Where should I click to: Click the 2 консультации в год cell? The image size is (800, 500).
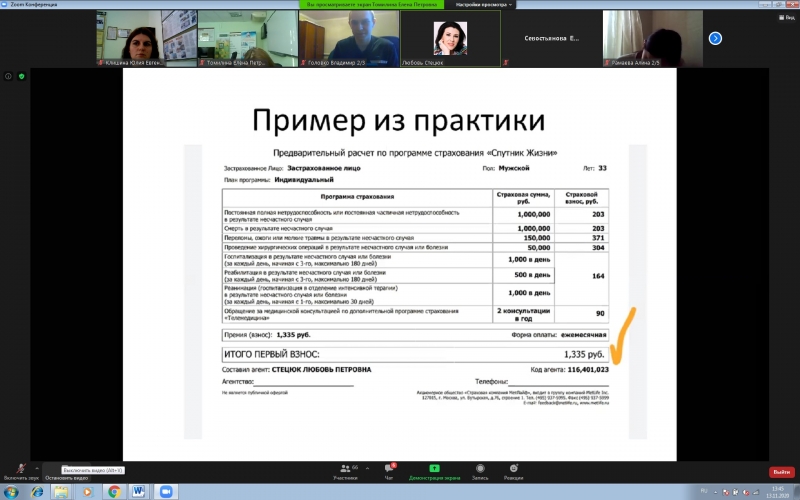point(523,314)
